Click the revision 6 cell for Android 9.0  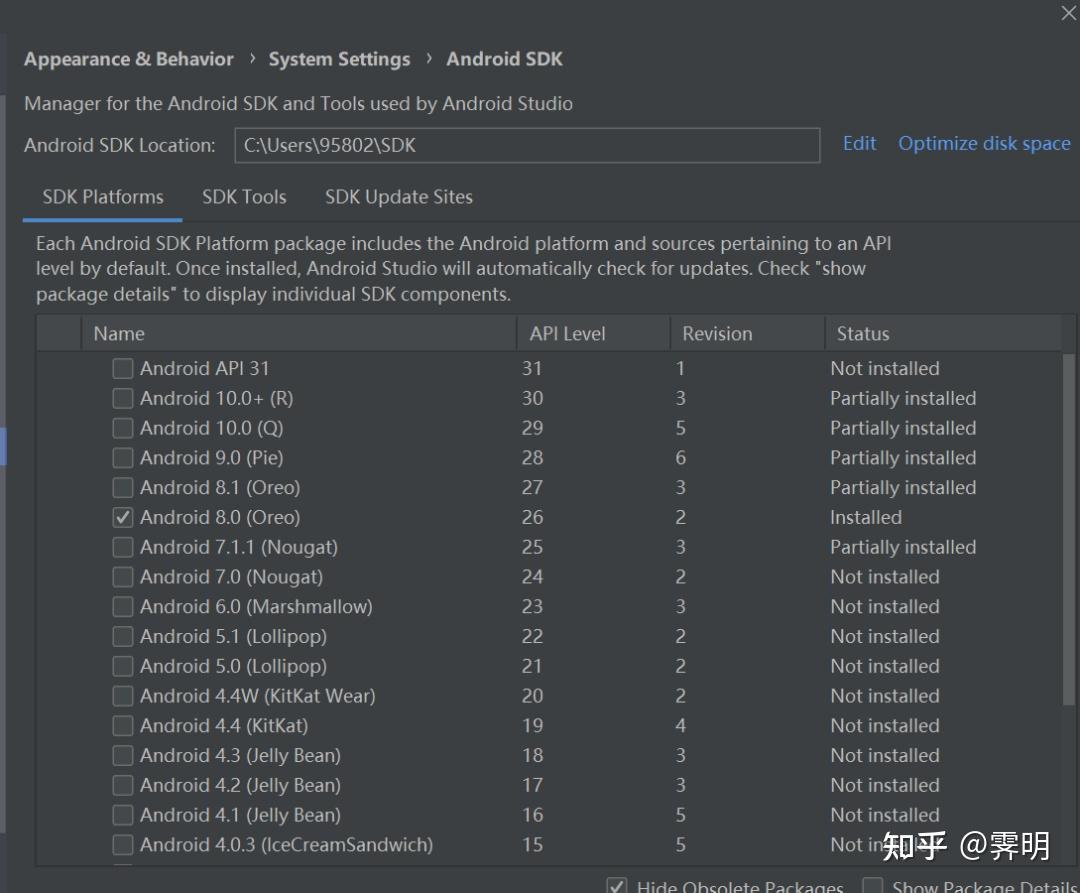coord(681,458)
